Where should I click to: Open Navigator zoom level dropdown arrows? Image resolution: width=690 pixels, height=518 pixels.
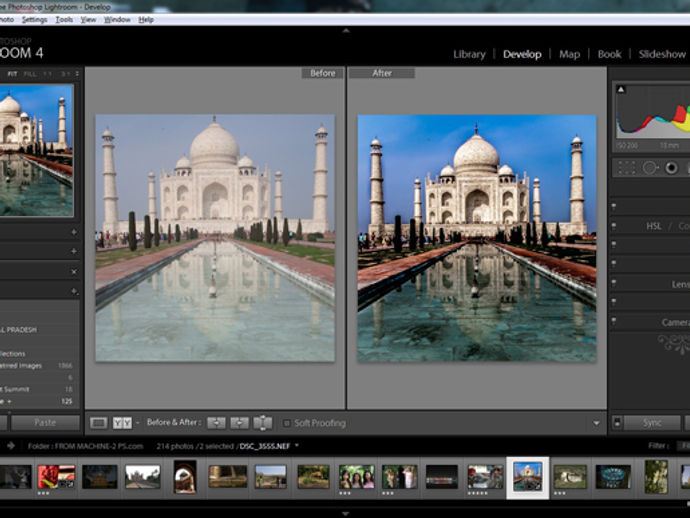[x=77, y=73]
